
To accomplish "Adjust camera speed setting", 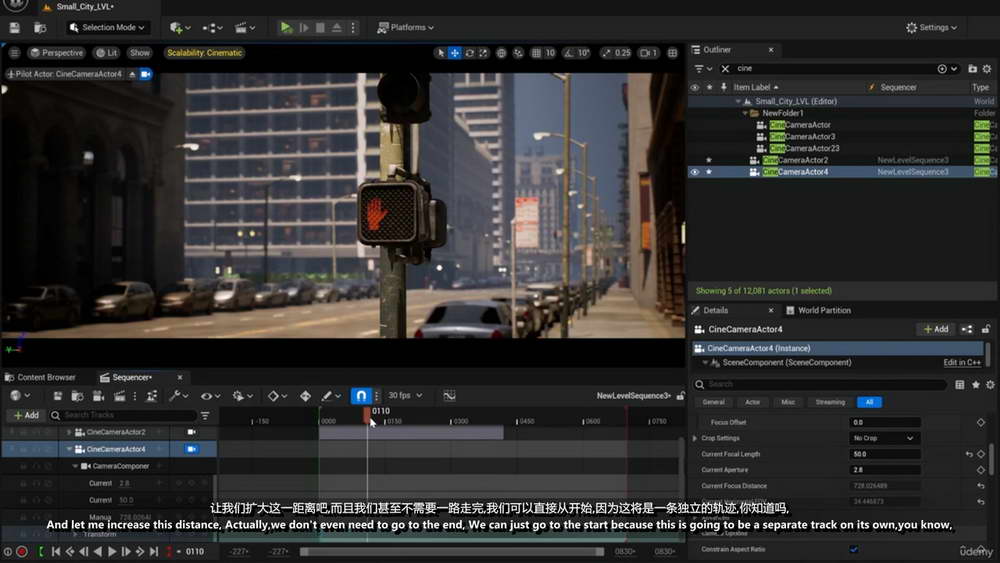I will (x=649, y=53).
